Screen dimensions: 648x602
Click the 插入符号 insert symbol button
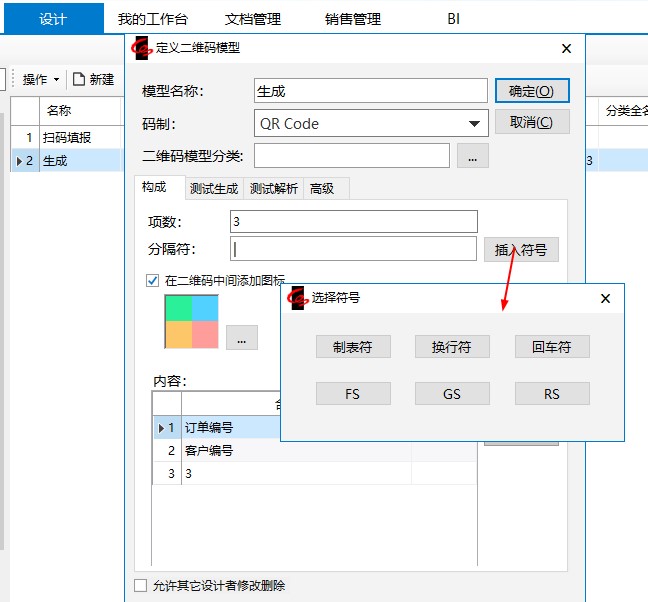point(521,250)
